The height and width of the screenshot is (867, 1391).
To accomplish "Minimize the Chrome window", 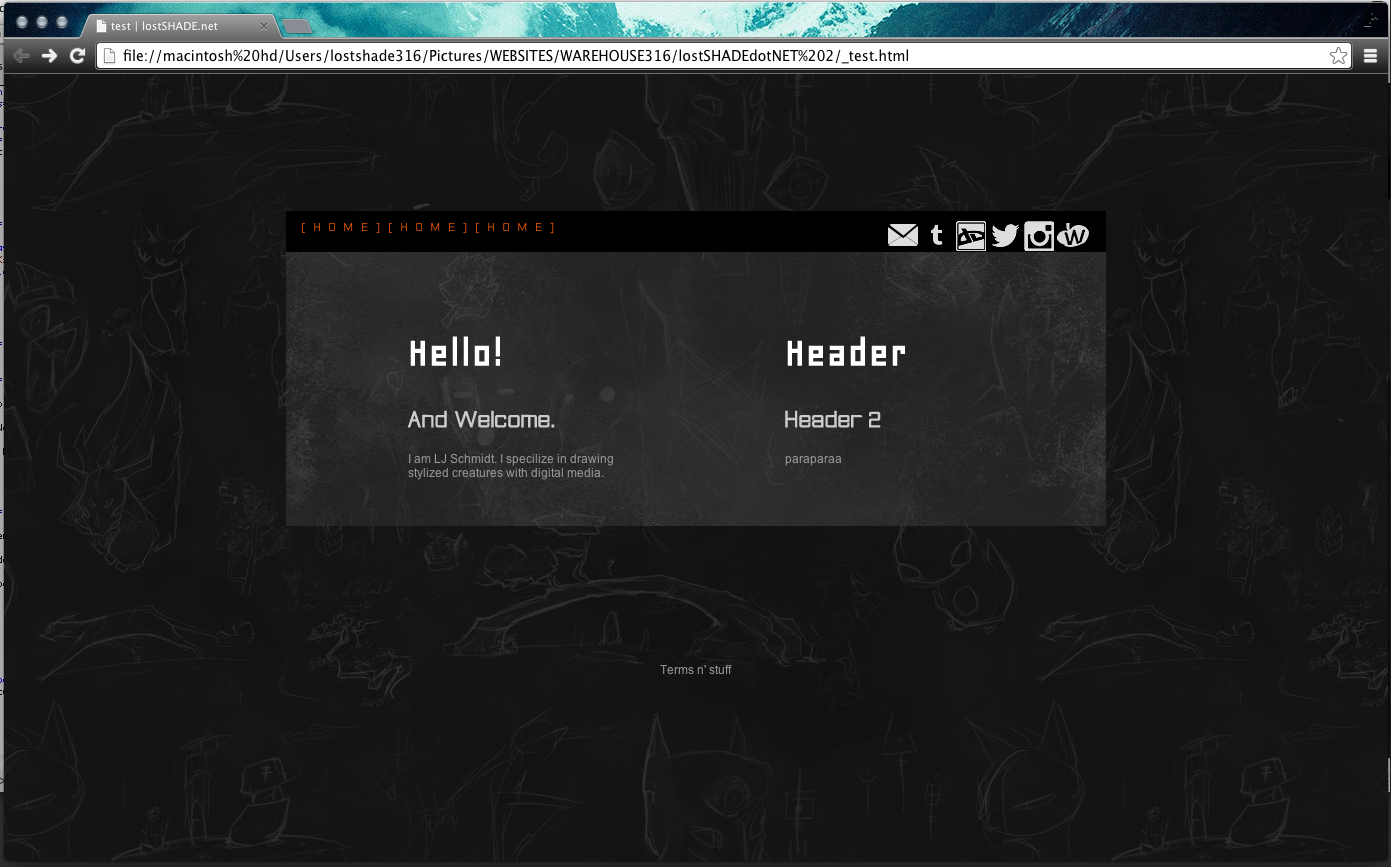I will (x=42, y=22).
